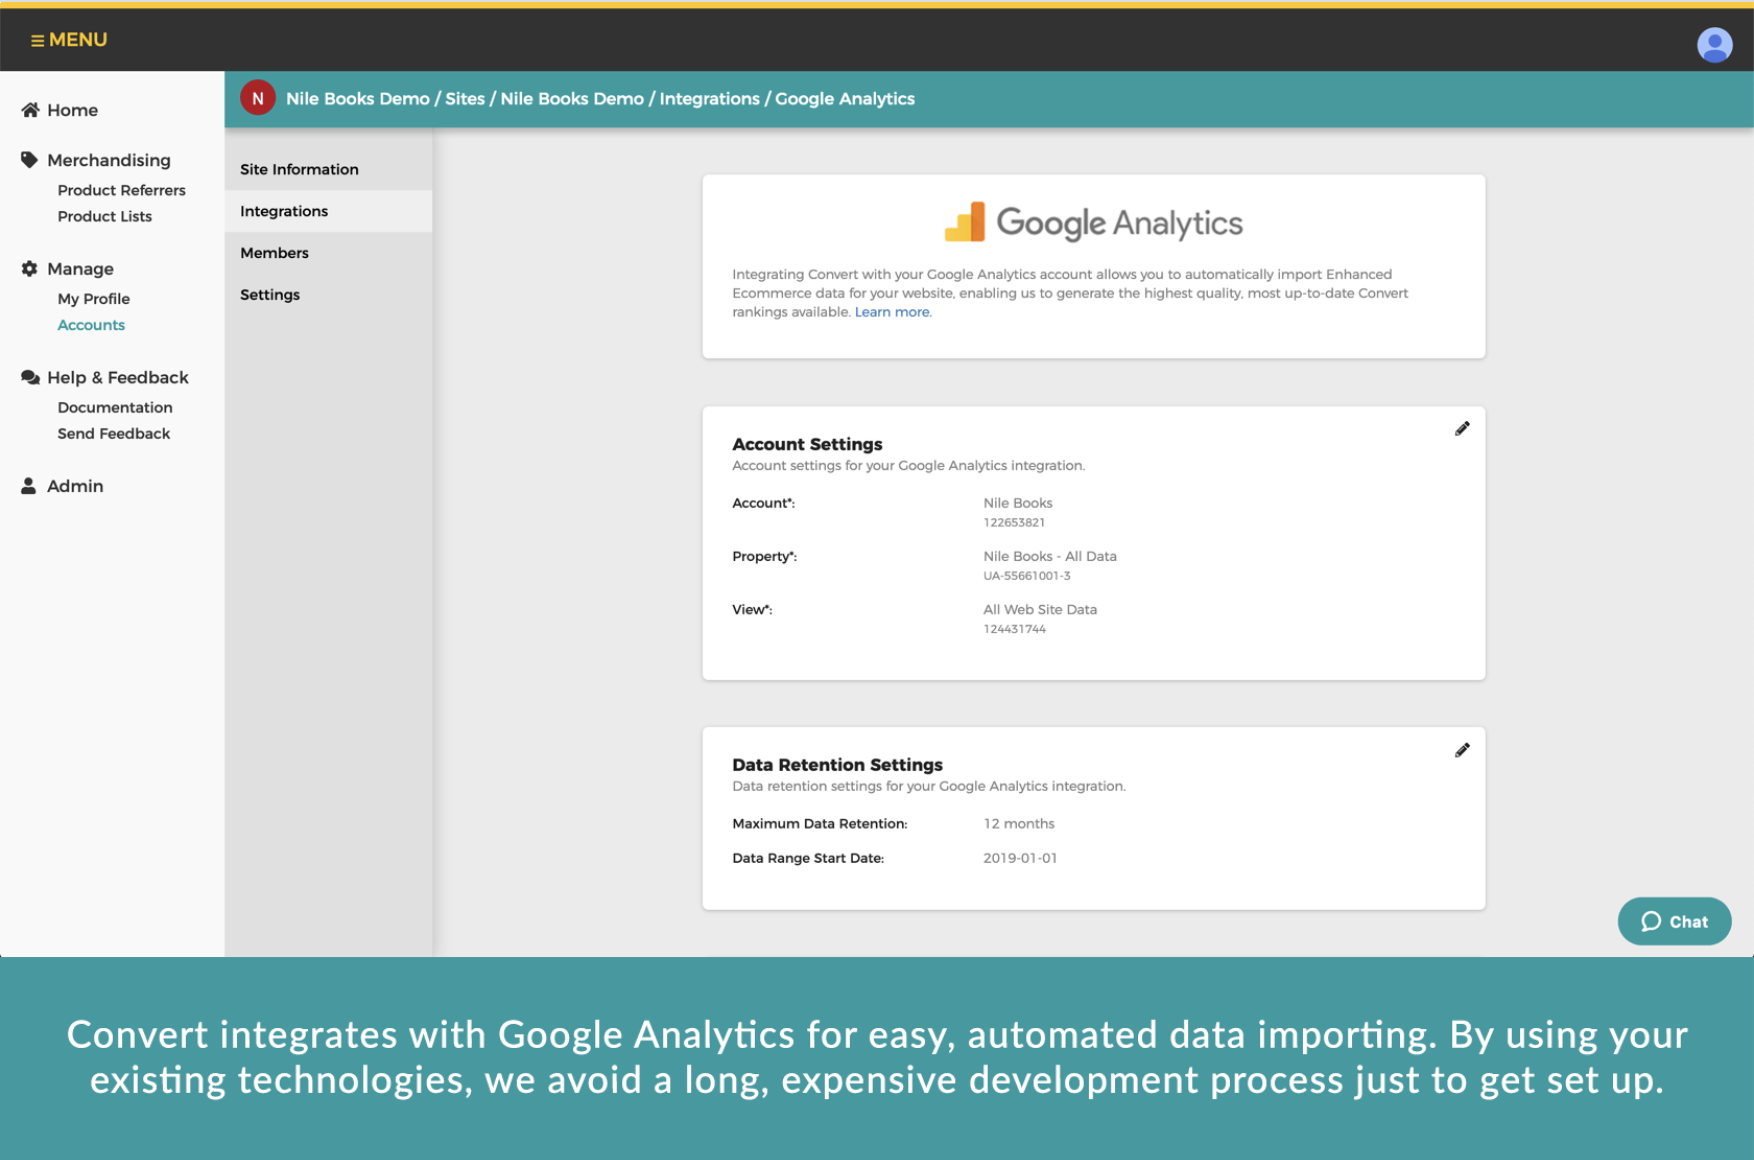Screen dimensions: 1754x1160
Task: Select property ID UA-55661001-3
Action: click(x=1027, y=576)
